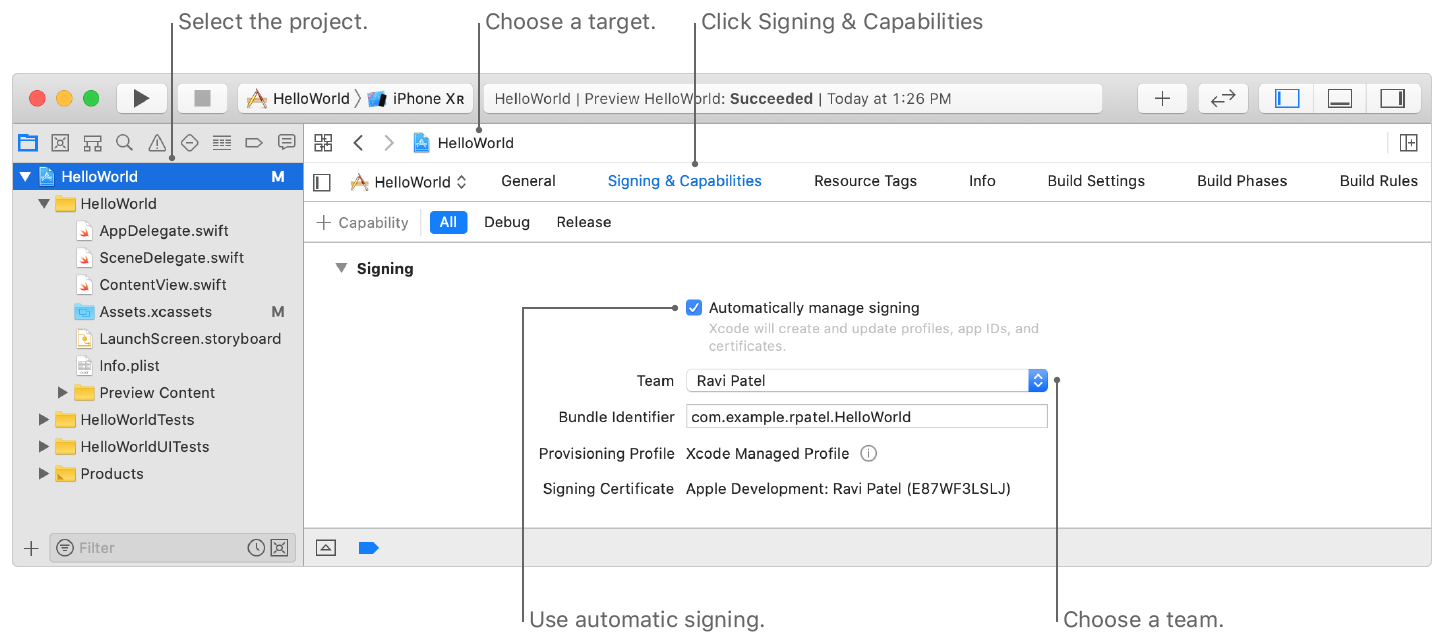Toggle the project and targets list sidebar
1444x644 pixels.
322,182
